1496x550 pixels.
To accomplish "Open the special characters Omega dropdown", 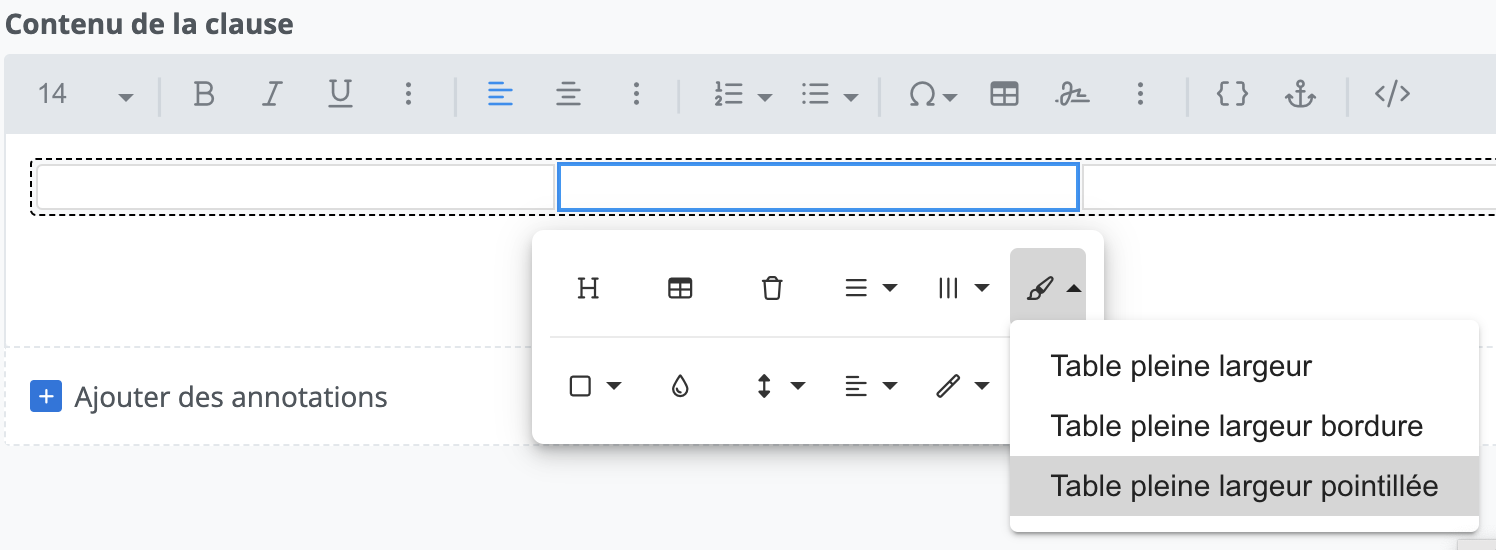I will click(x=932, y=96).
